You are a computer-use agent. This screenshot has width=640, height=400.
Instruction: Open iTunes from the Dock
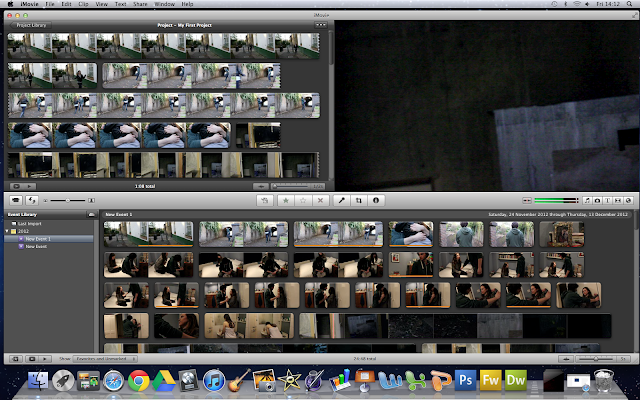coord(214,380)
